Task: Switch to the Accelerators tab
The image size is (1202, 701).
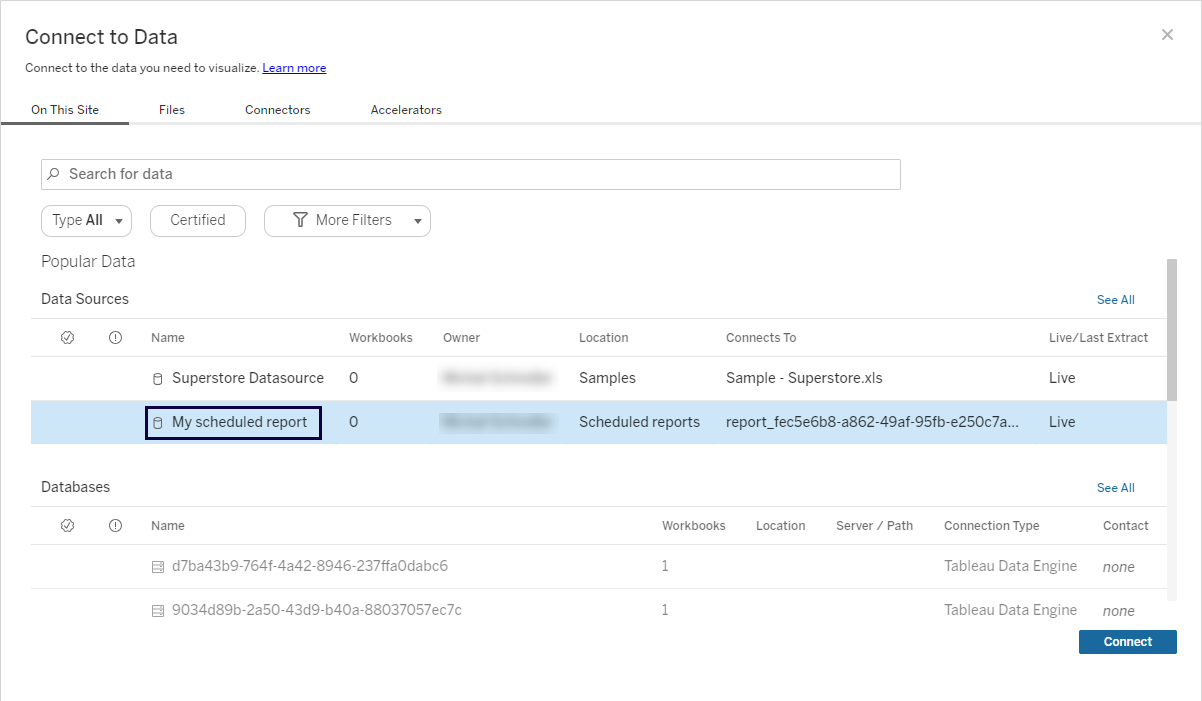Action: click(x=406, y=110)
